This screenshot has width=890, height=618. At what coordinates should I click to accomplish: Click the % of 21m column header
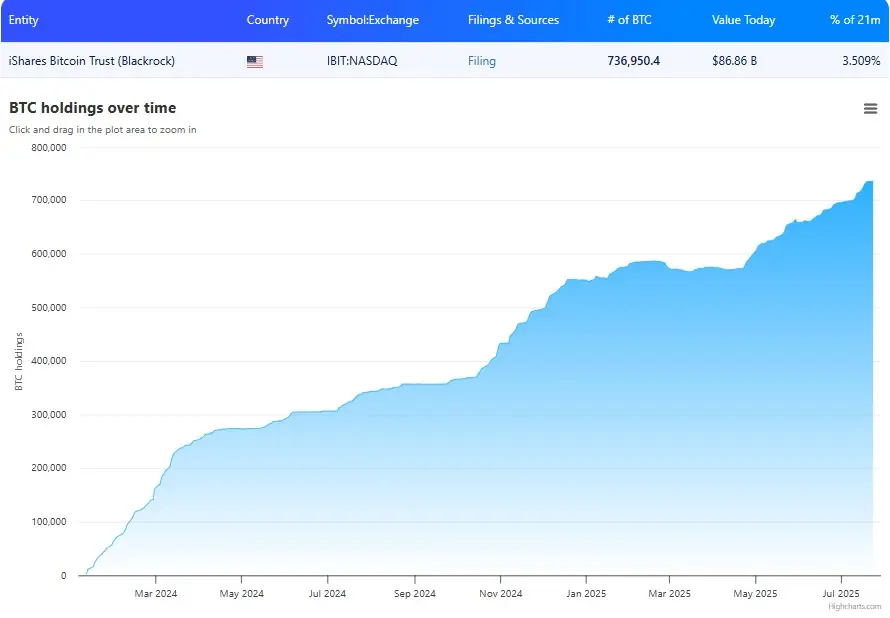[855, 20]
